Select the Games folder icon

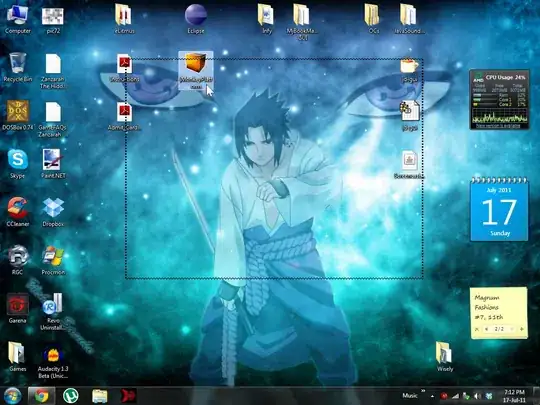(17, 356)
